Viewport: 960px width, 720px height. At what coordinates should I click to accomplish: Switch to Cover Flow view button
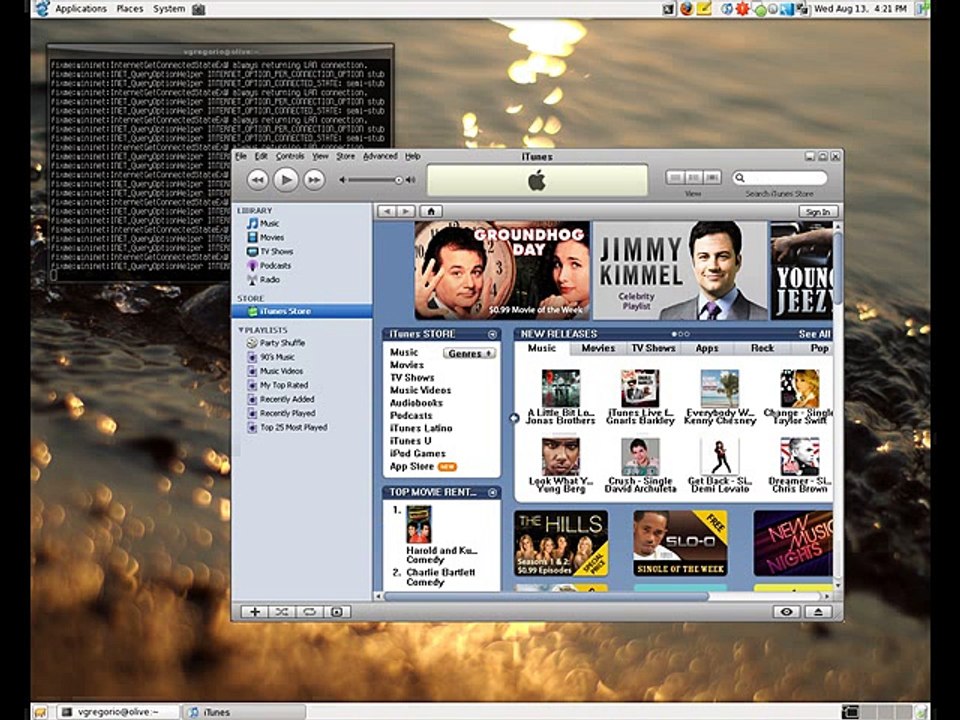point(712,178)
